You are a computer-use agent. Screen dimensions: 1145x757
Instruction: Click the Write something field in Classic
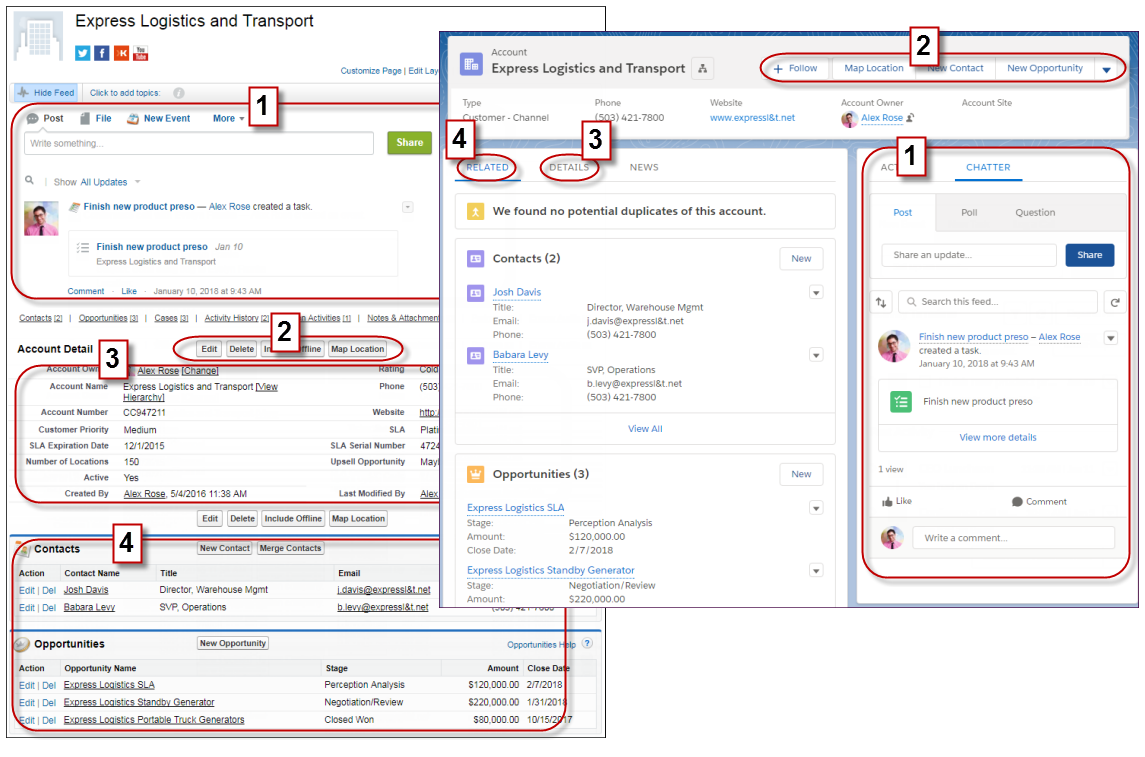(199, 143)
